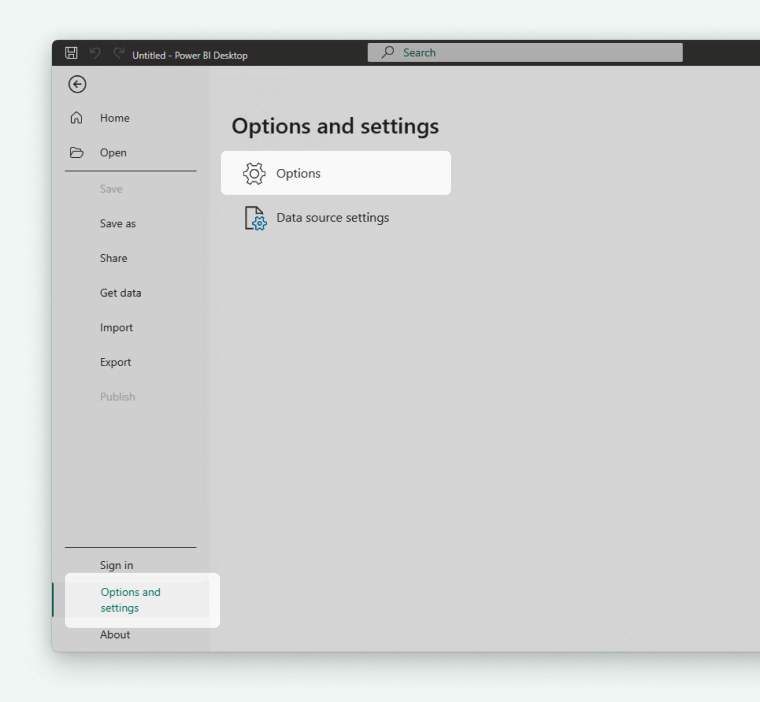Click the Data source settings icon
The height and width of the screenshot is (702, 760).
click(255, 219)
